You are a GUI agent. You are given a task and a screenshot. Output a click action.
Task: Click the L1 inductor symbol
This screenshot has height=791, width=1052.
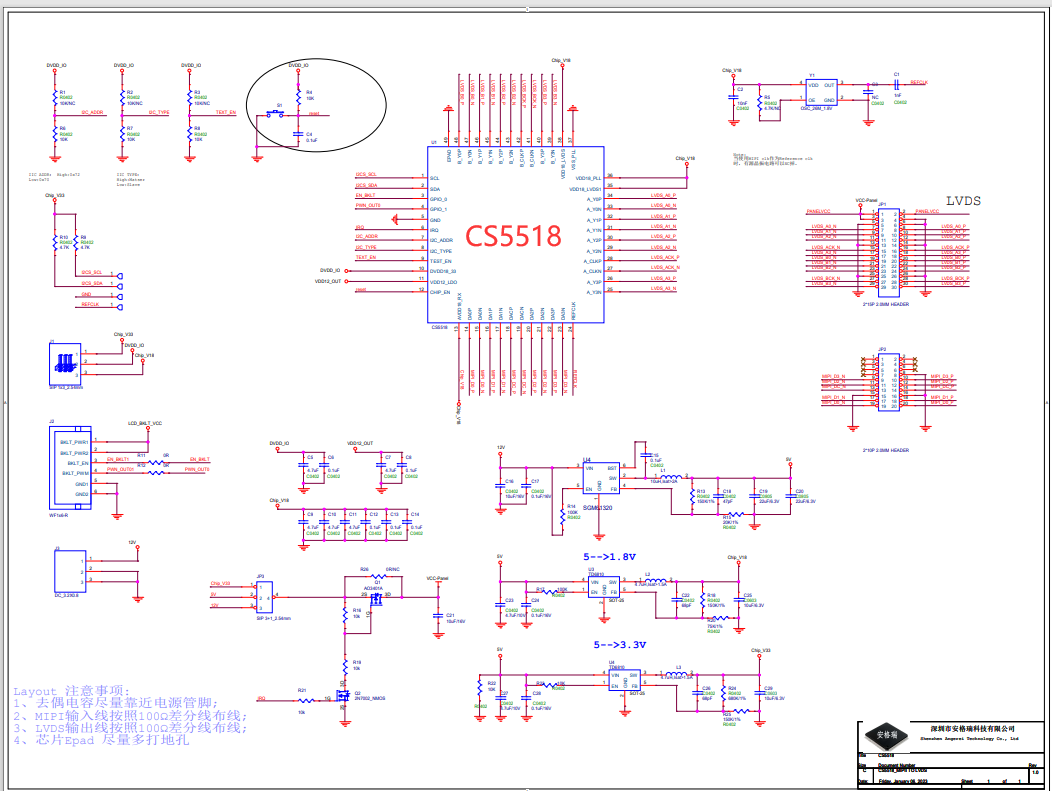point(671,475)
